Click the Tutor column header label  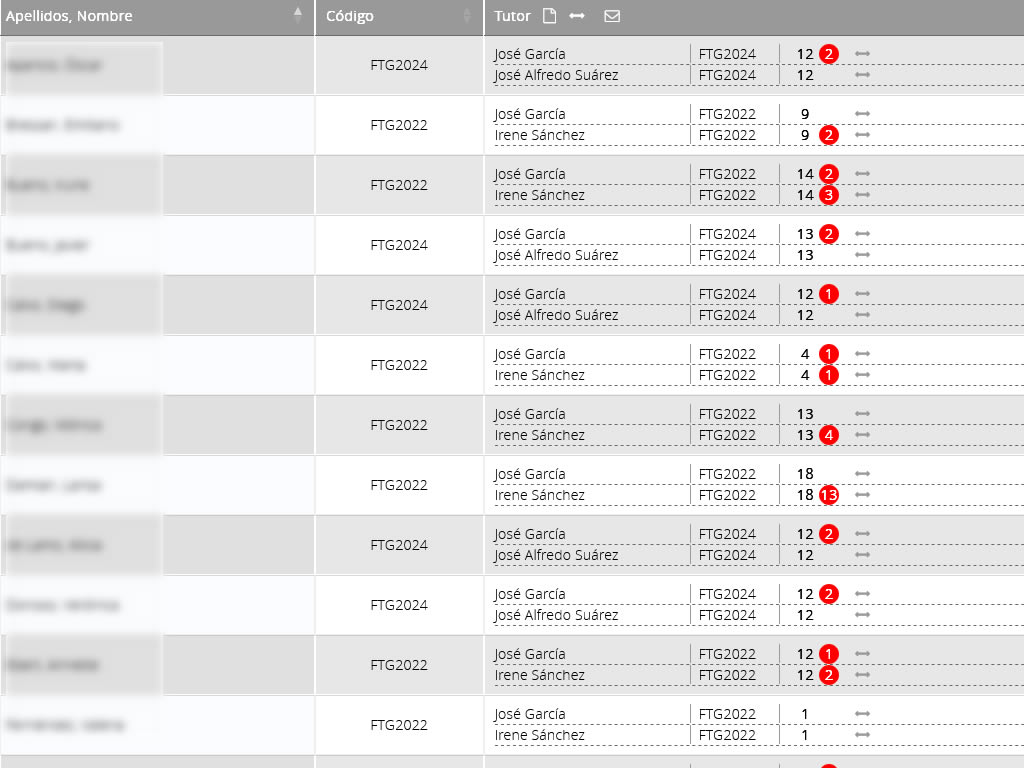coord(512,16)
